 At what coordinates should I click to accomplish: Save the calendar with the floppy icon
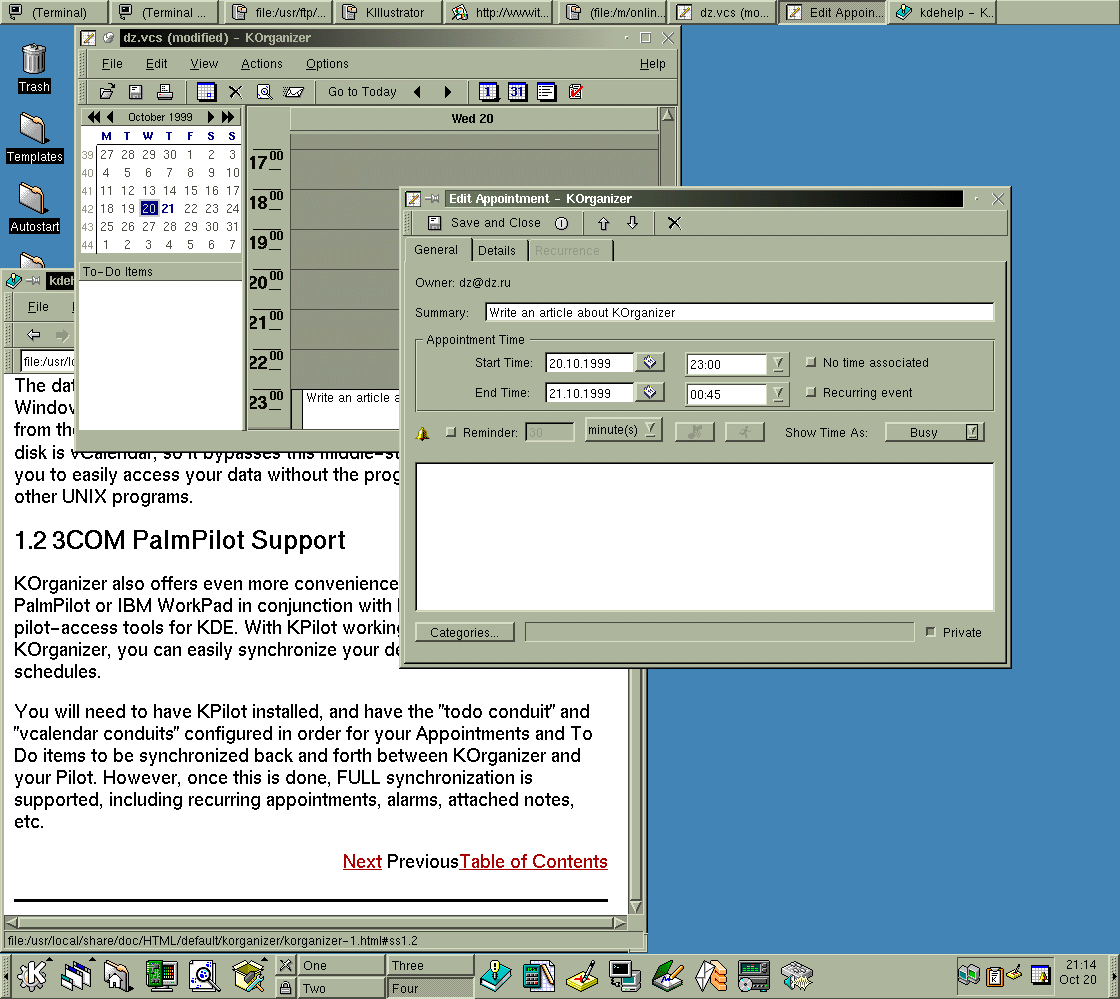point(136,91)
